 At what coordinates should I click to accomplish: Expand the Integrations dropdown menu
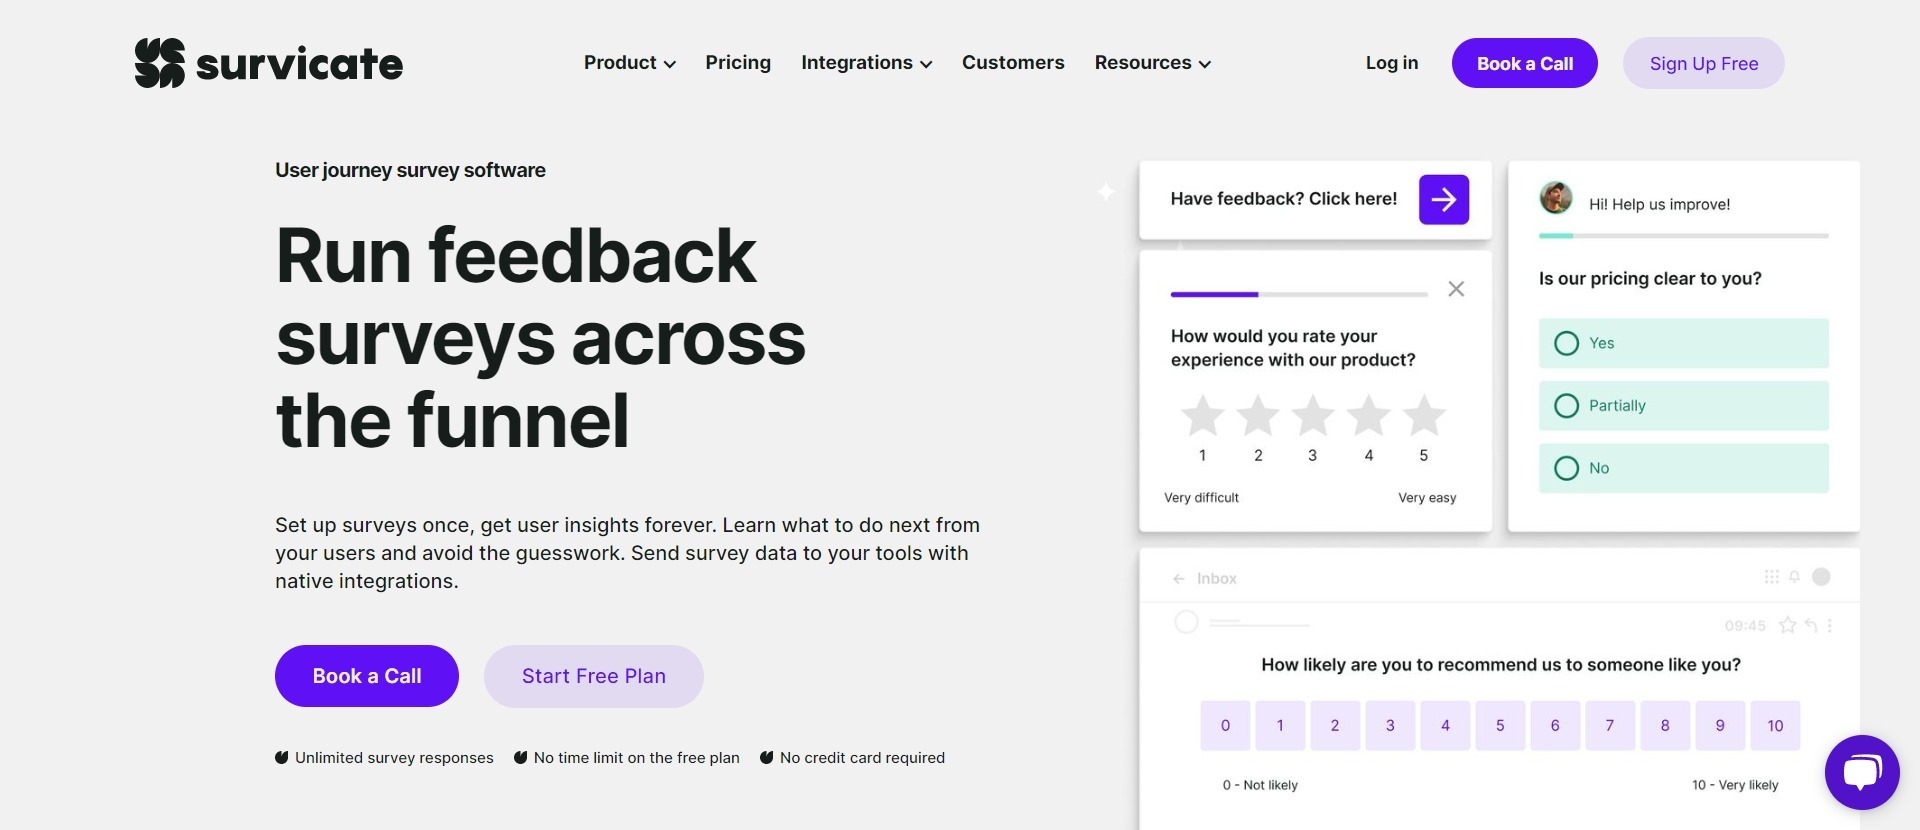[866, 63]
